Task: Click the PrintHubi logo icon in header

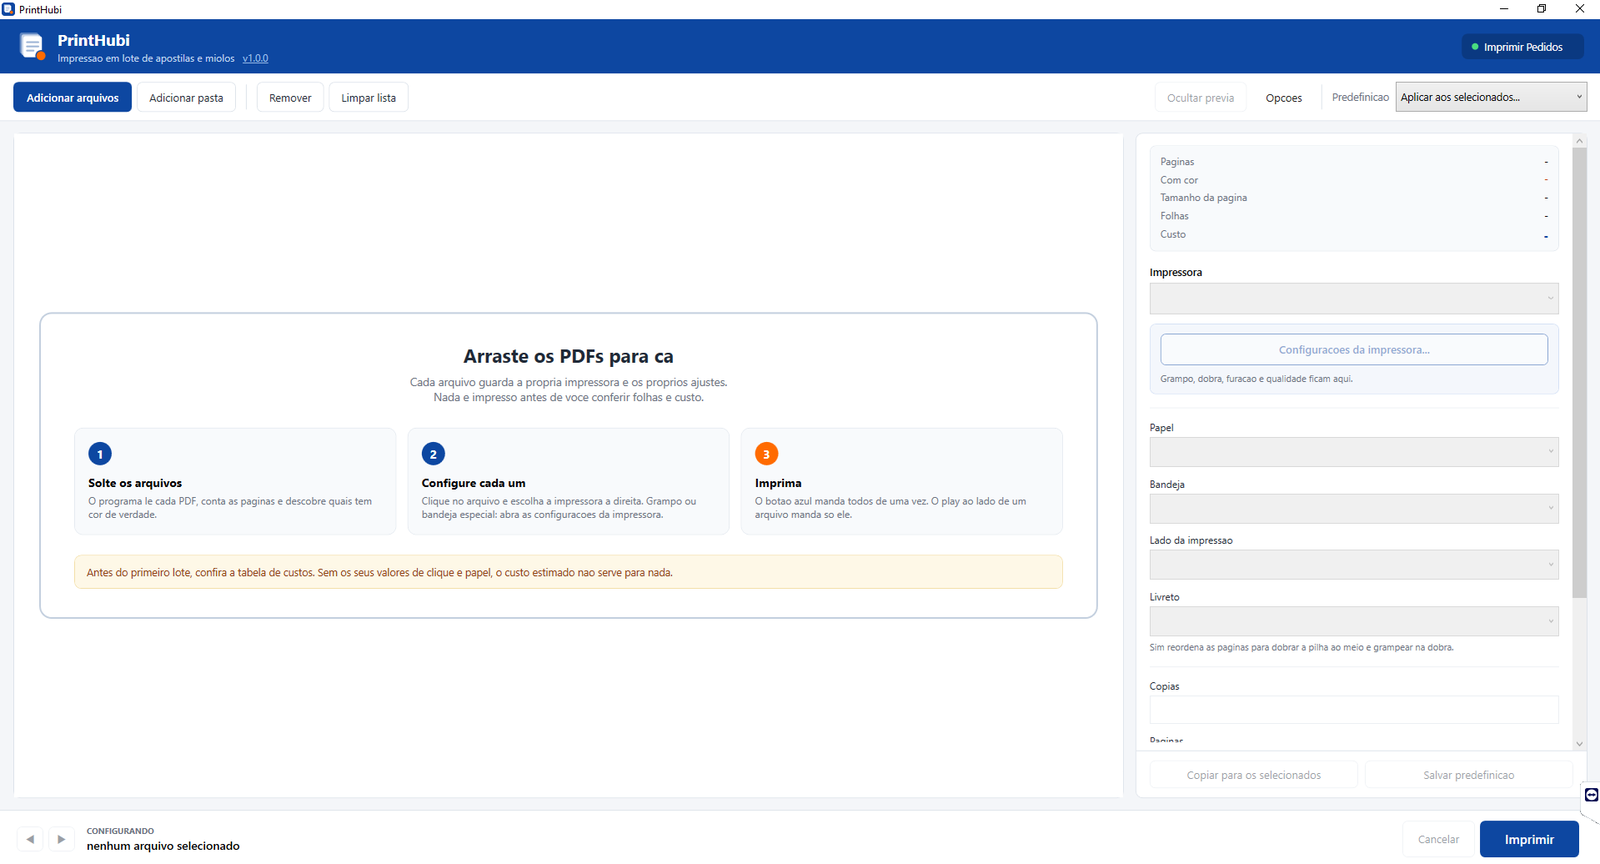Action: [x=32, y=46]
